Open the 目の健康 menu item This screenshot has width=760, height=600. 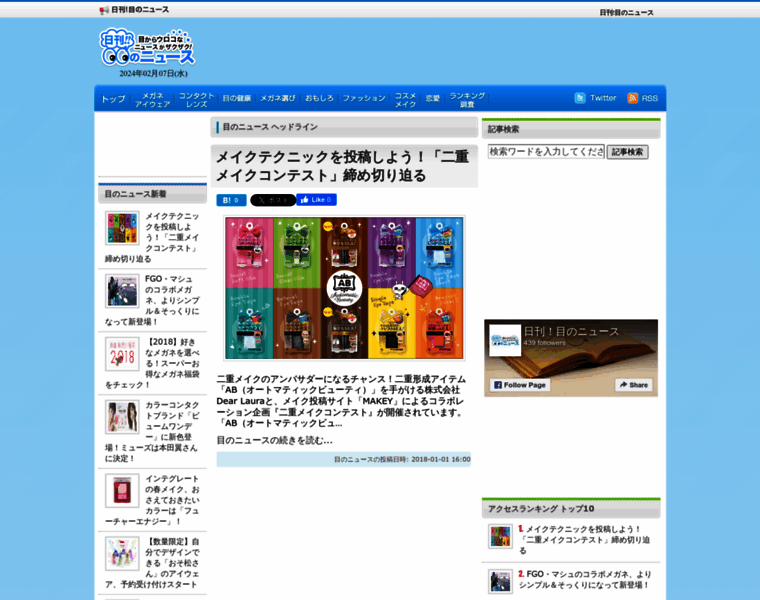237,98
